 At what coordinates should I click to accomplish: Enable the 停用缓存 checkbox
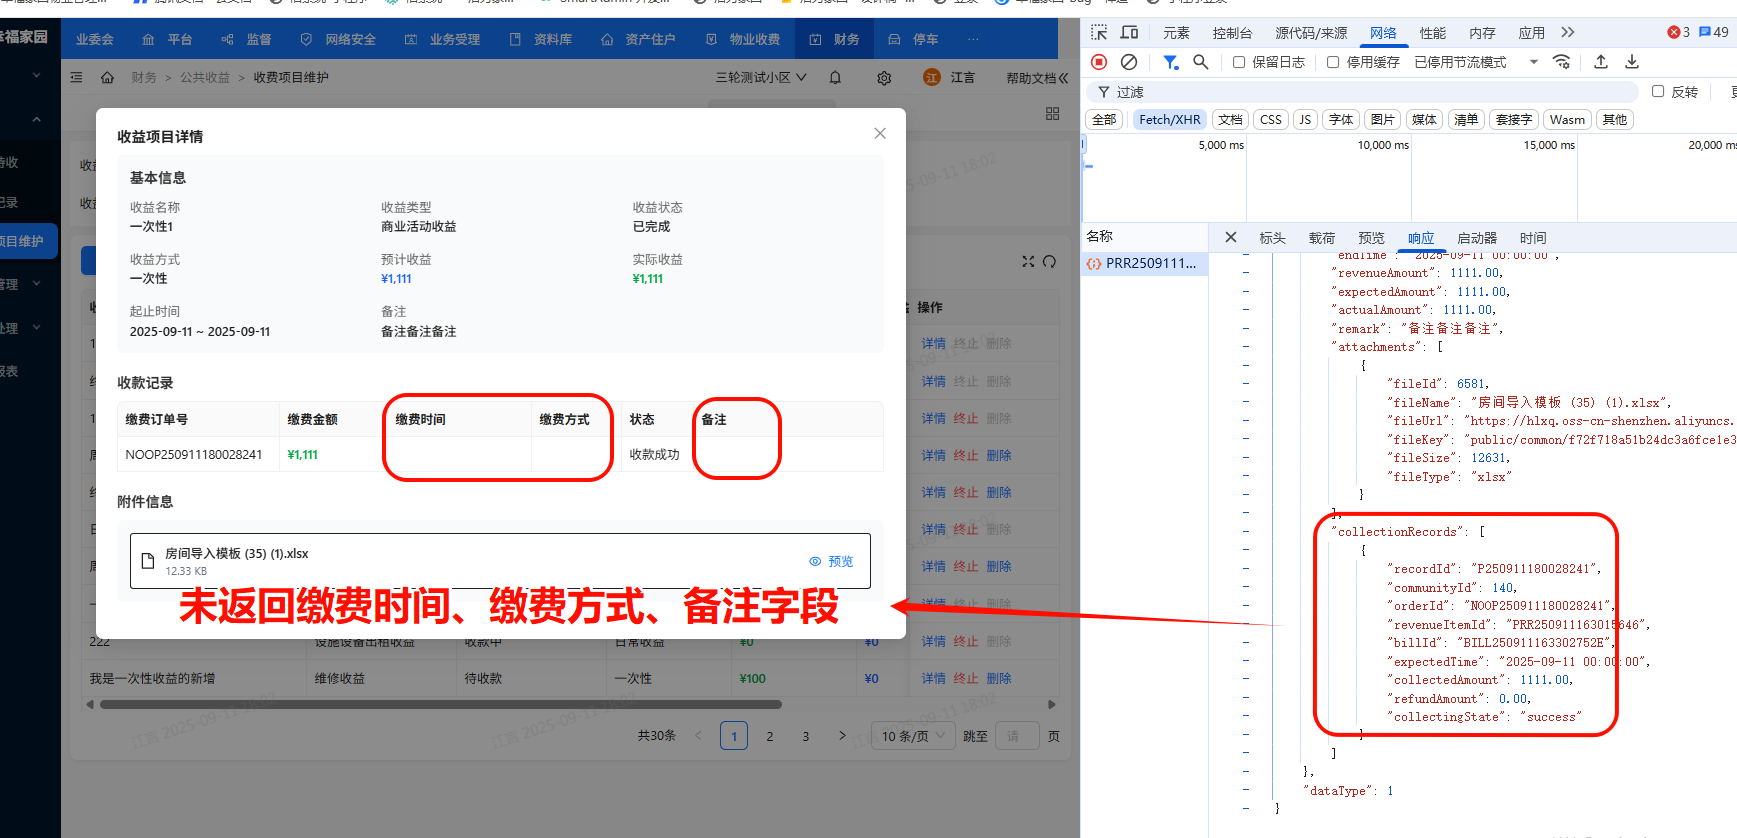click(1333, 62)
